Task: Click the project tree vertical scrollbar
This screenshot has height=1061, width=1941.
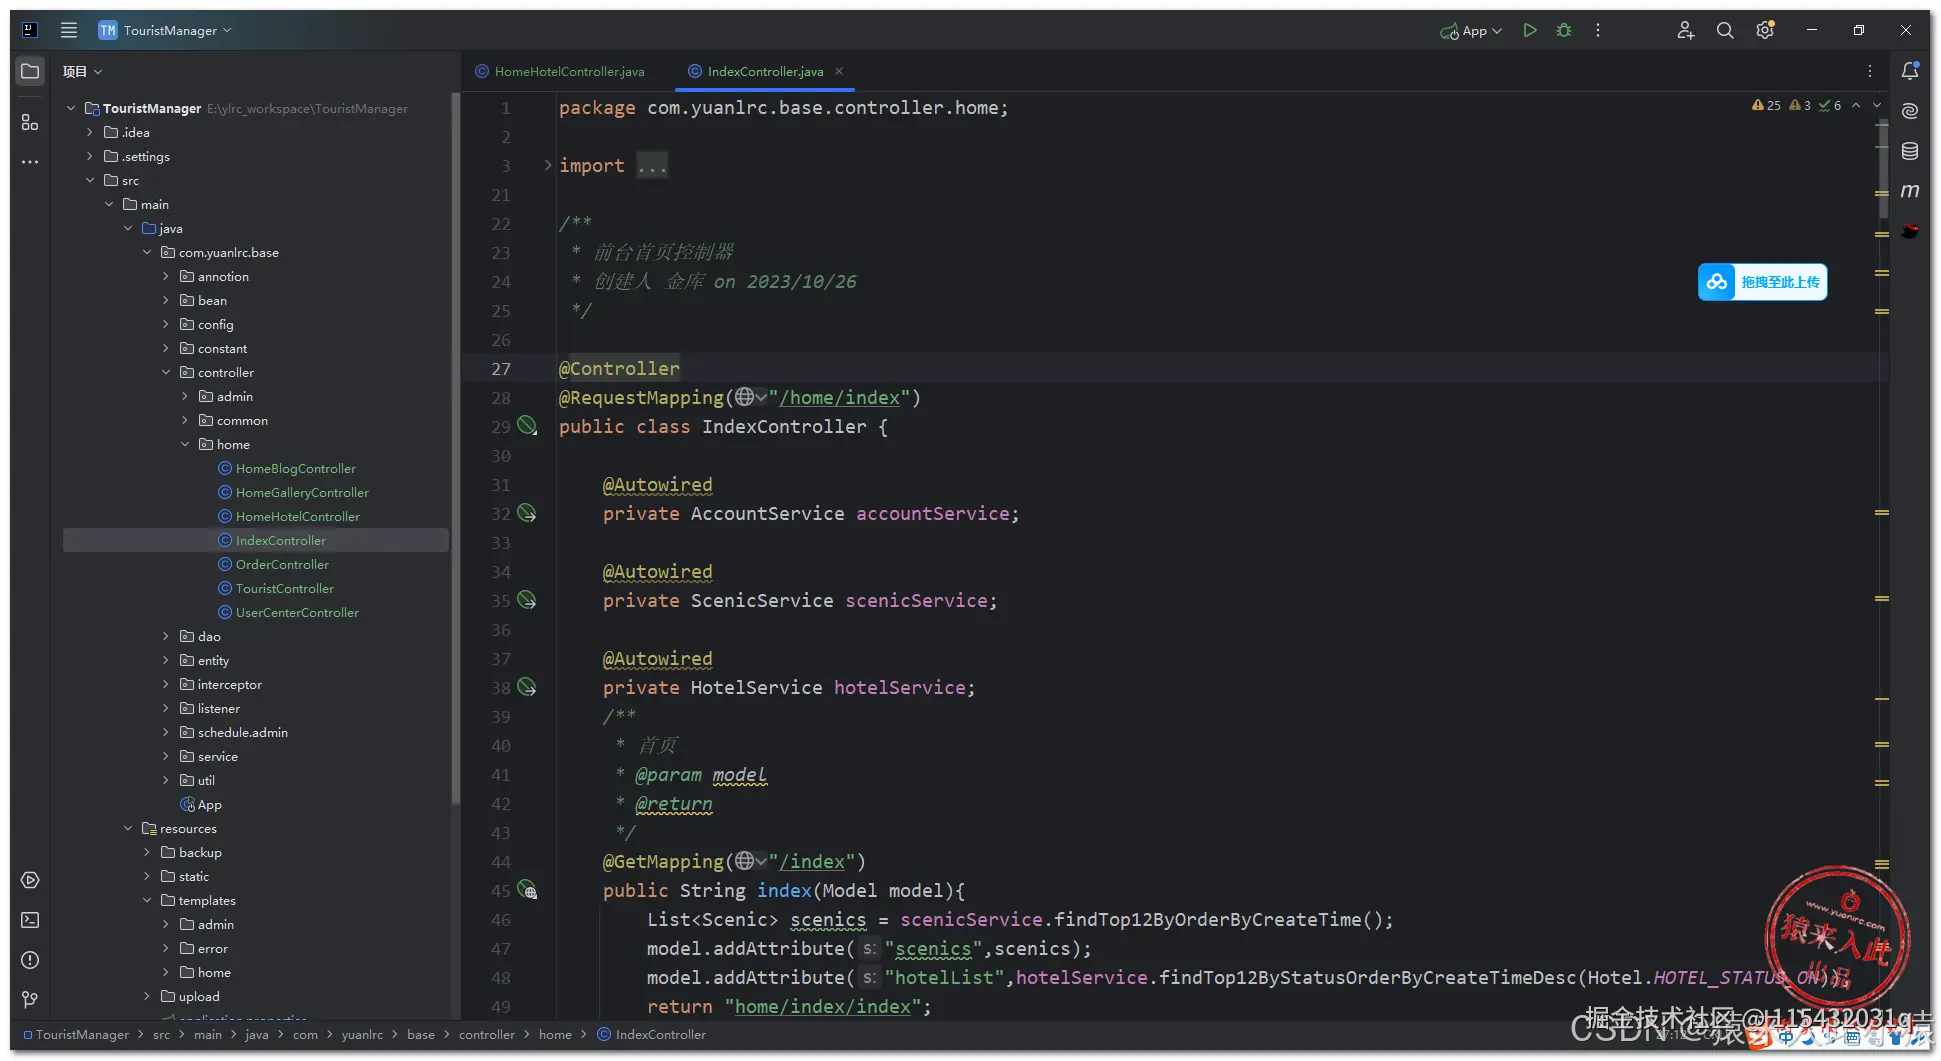Action: click(x=455, y=448)
